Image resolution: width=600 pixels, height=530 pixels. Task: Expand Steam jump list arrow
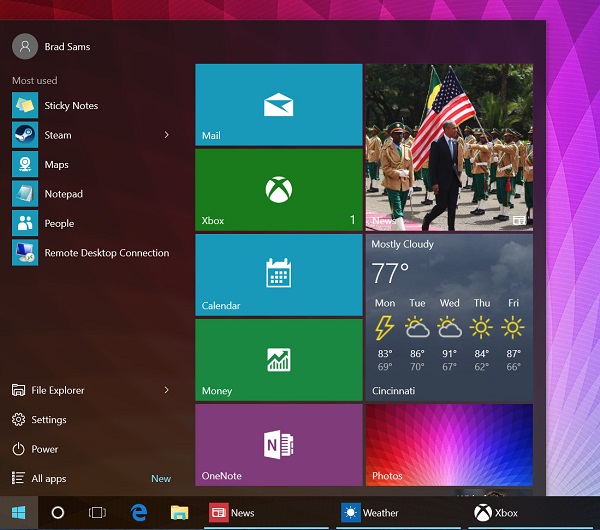[166, 135]
